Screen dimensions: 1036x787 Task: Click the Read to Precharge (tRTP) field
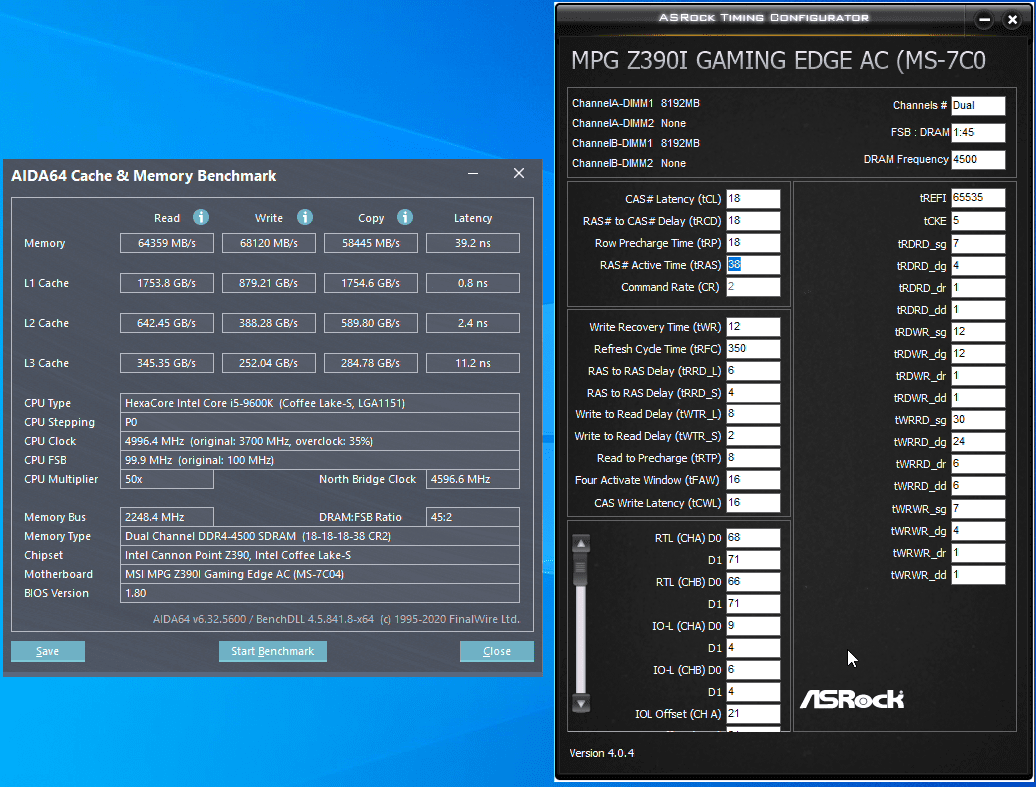click(x=753, y=458)
